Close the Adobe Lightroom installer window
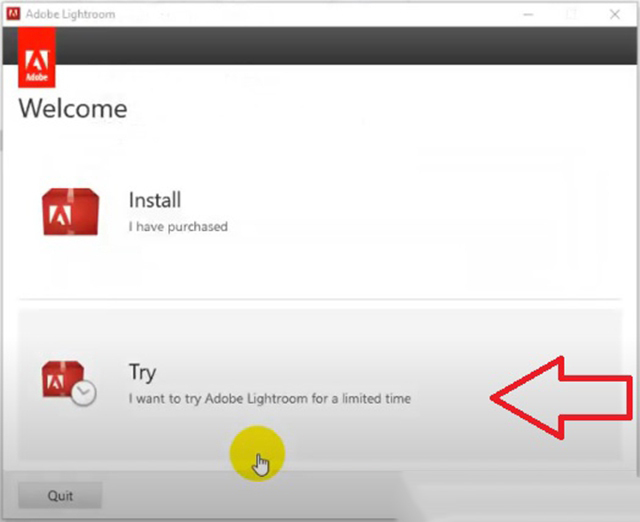 [x=615, y=15]
